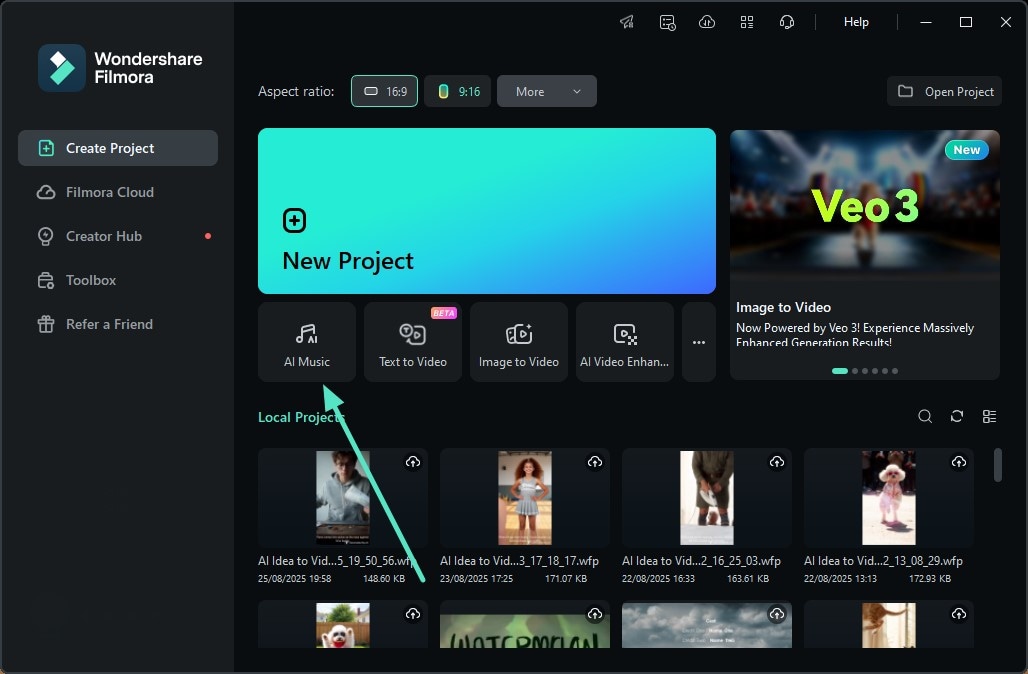Open the Veo 3 Image to Video banner
The width and height of the screenshot is (1028, 674).
[x=865, y=254]
